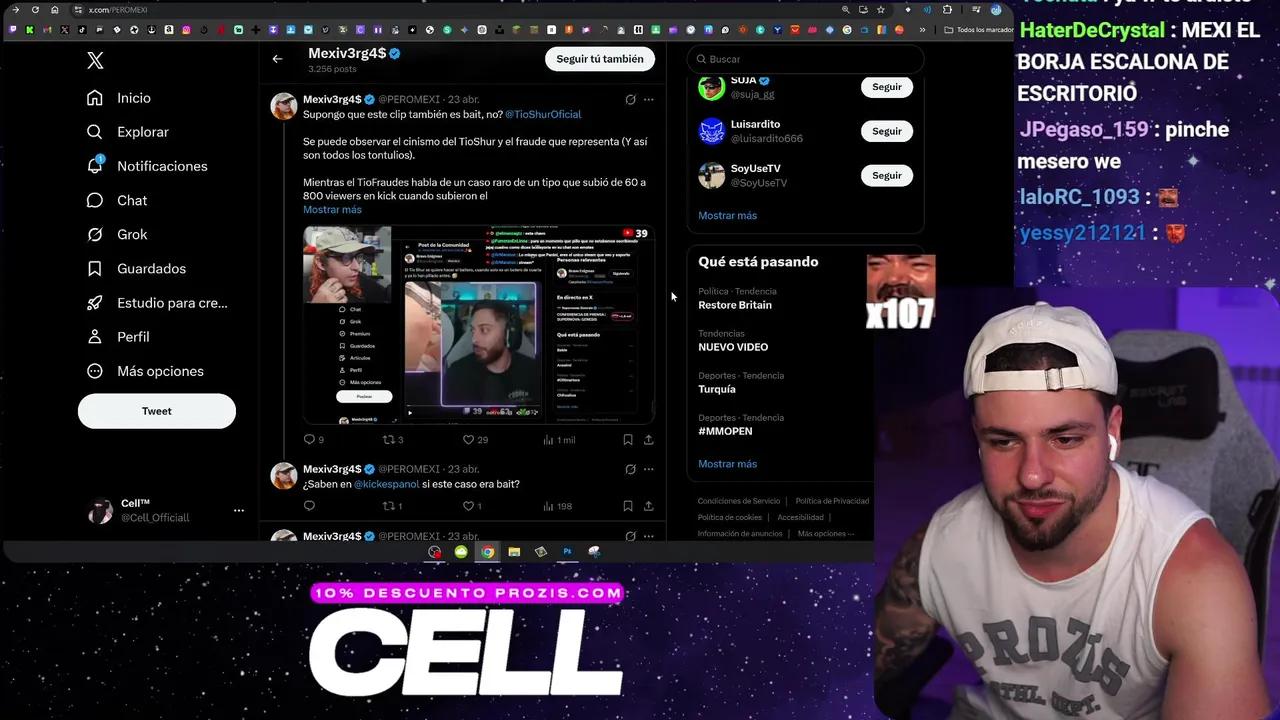Click repost icon showing 3

click(x=393, y=440)
